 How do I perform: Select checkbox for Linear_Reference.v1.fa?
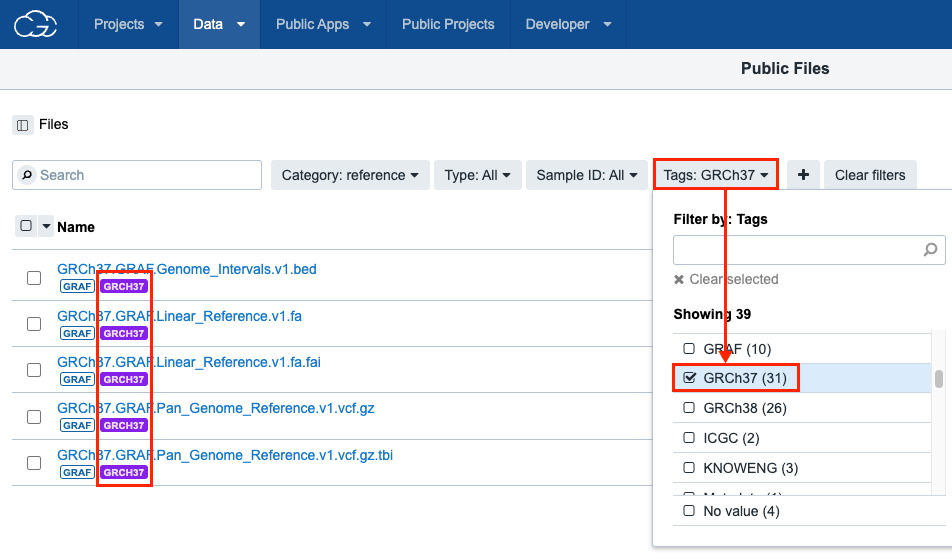point(34,324)
